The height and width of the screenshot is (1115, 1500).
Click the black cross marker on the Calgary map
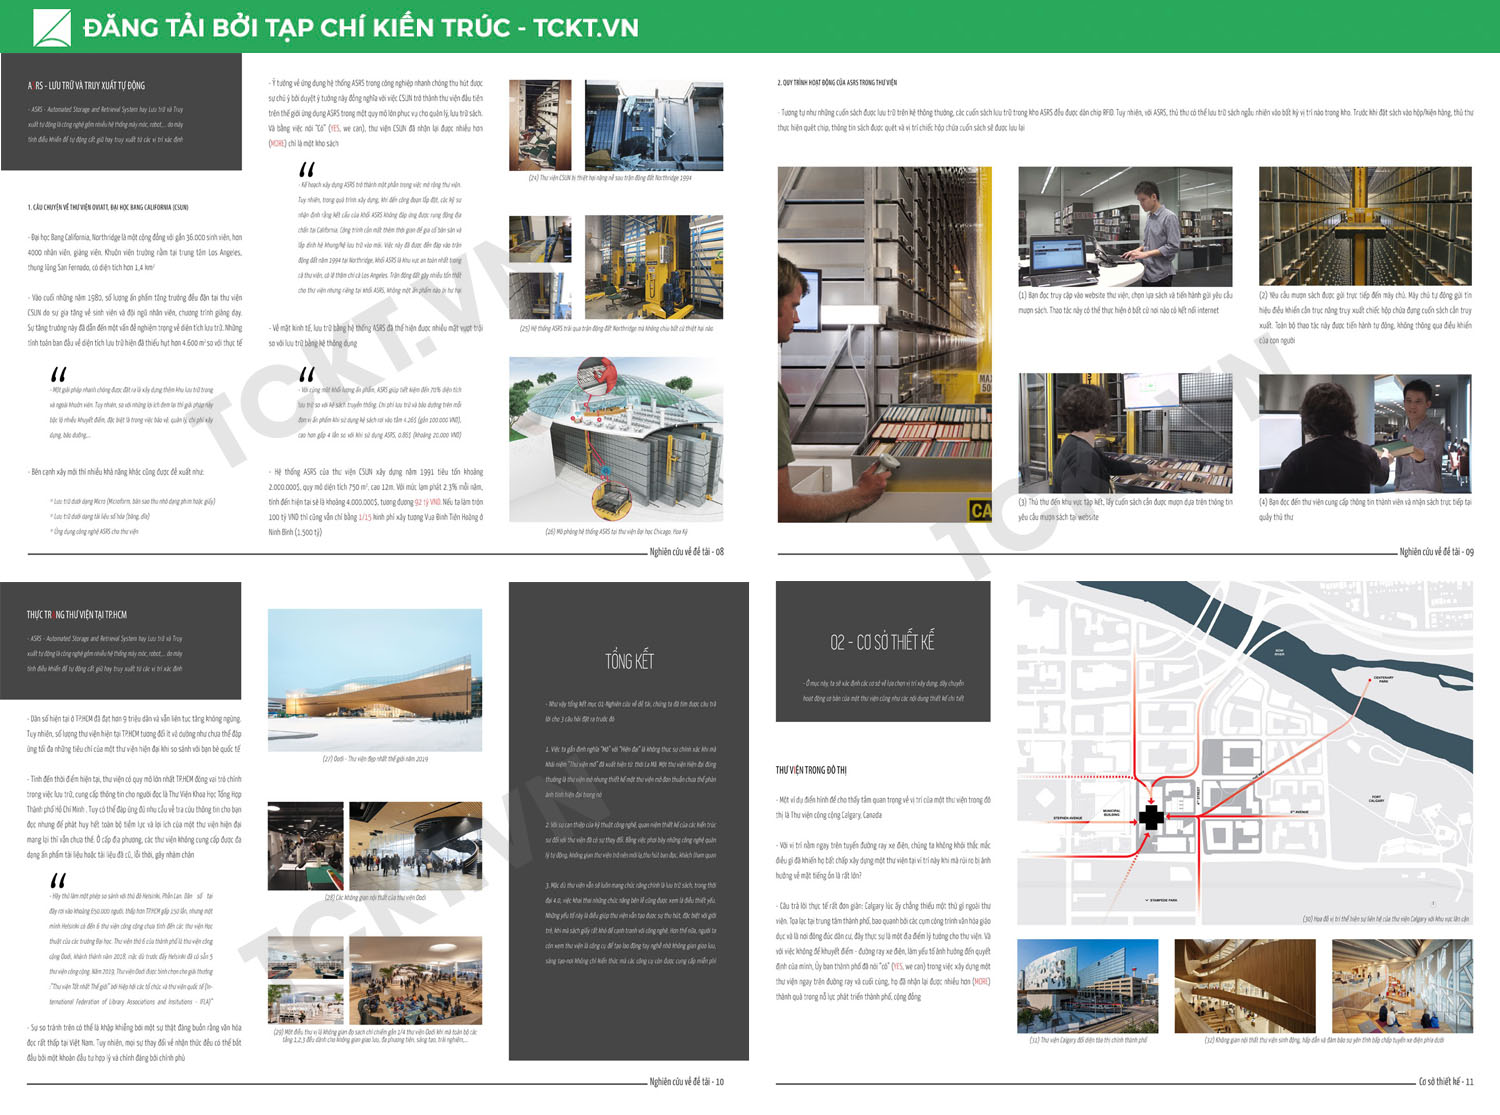[x=1152, y=817]
